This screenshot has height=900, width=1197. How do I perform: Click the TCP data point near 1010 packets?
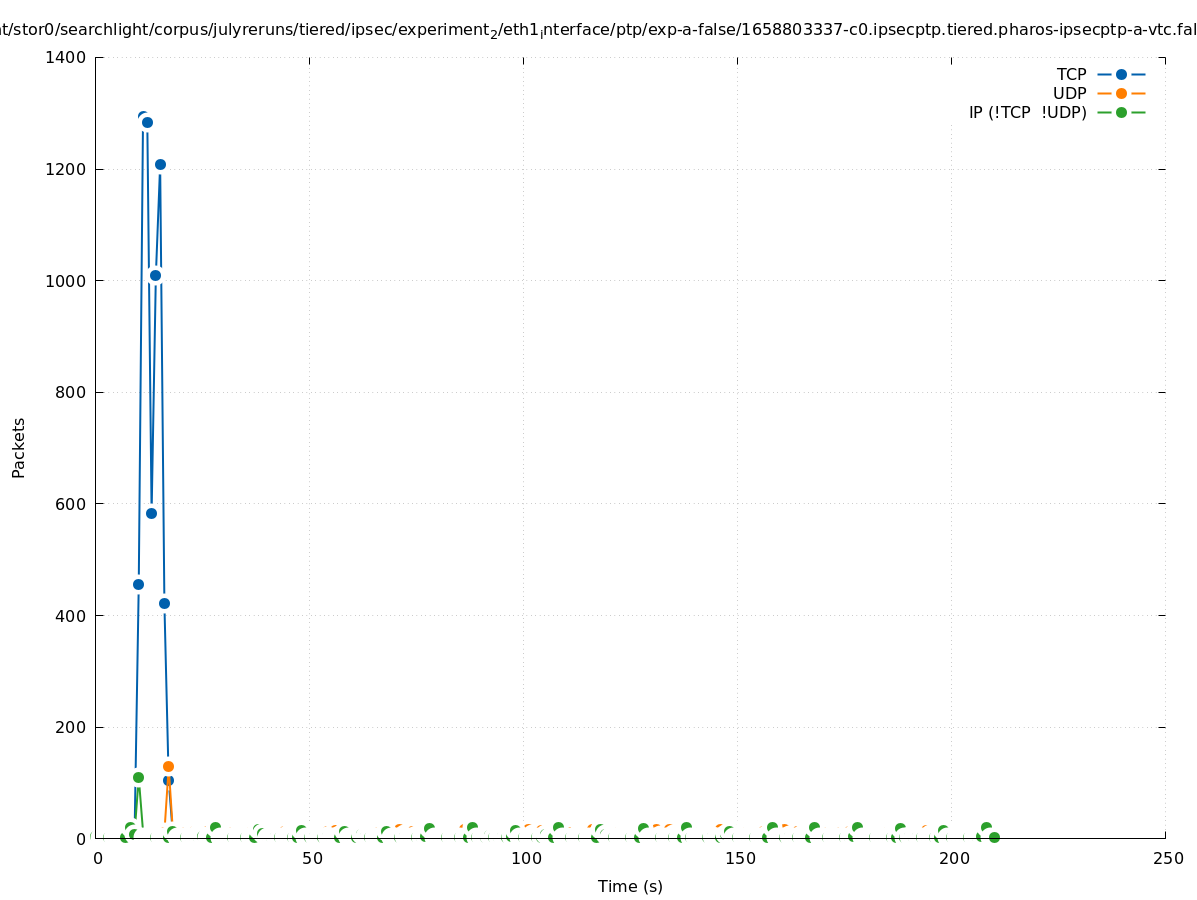coord(155,275)
